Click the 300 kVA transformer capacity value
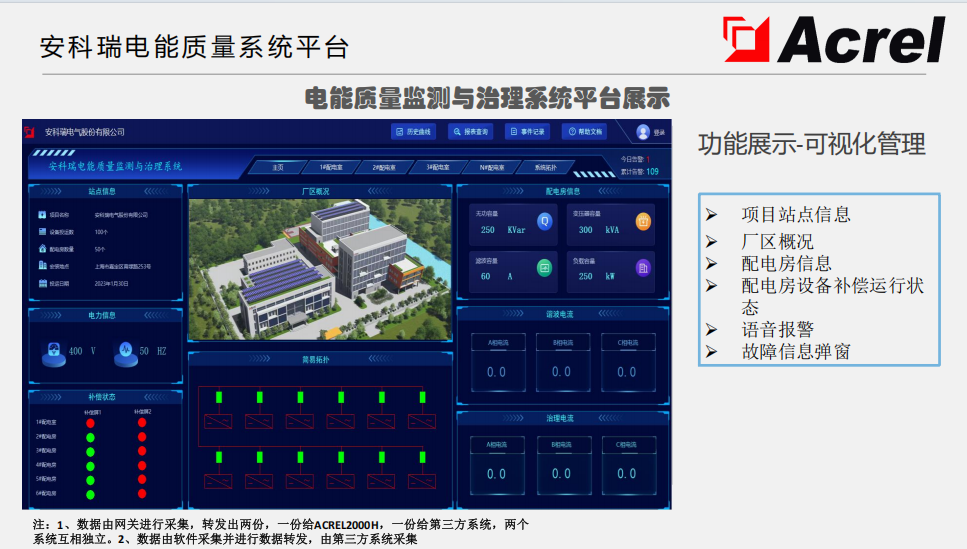 [x=599, y=230]
